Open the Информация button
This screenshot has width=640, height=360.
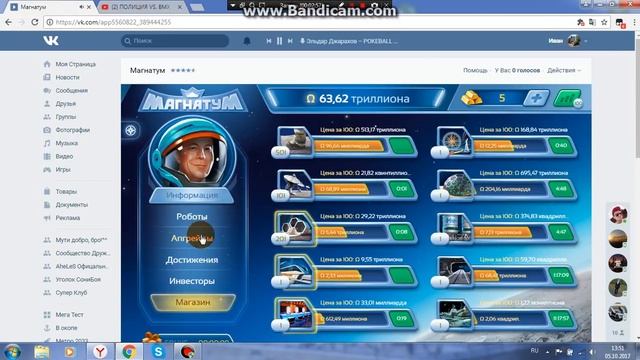tap(192, 196)
